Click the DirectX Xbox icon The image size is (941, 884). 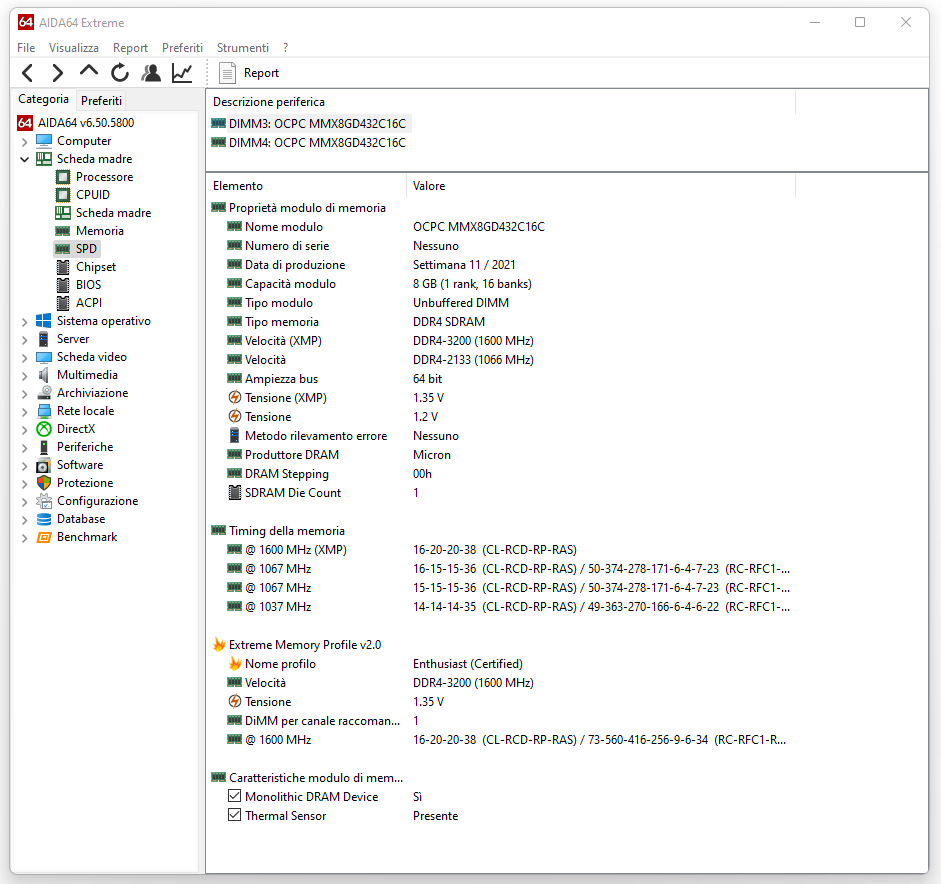44,429
